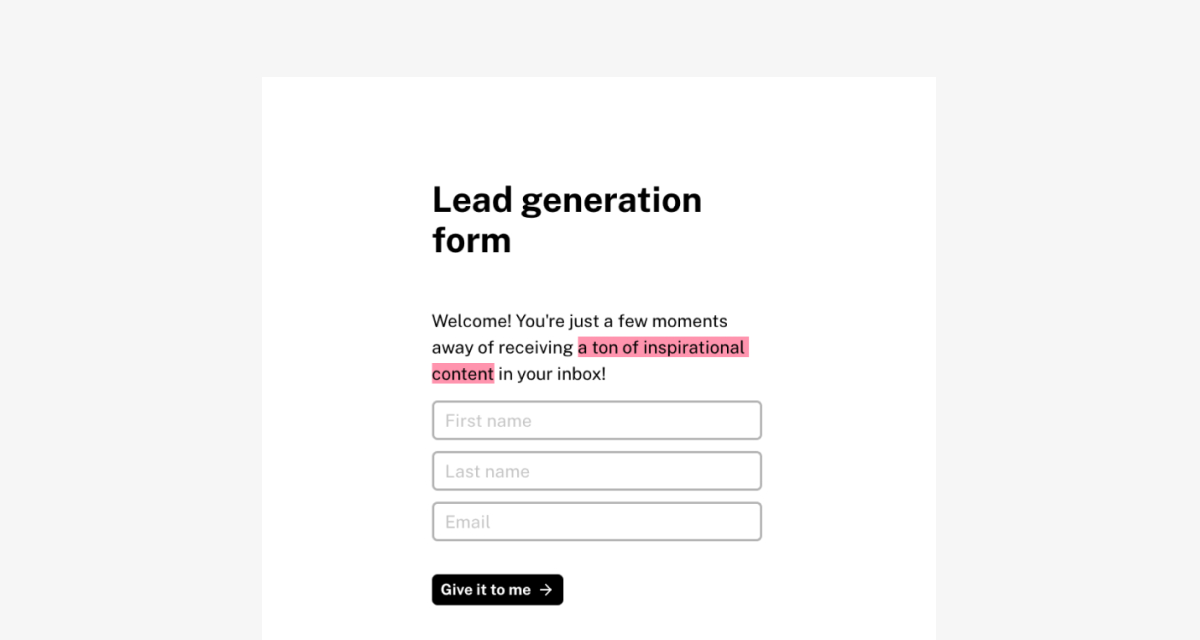Click 'Lead generation' on the heading's first line
1200x640 pixels.
567,200
